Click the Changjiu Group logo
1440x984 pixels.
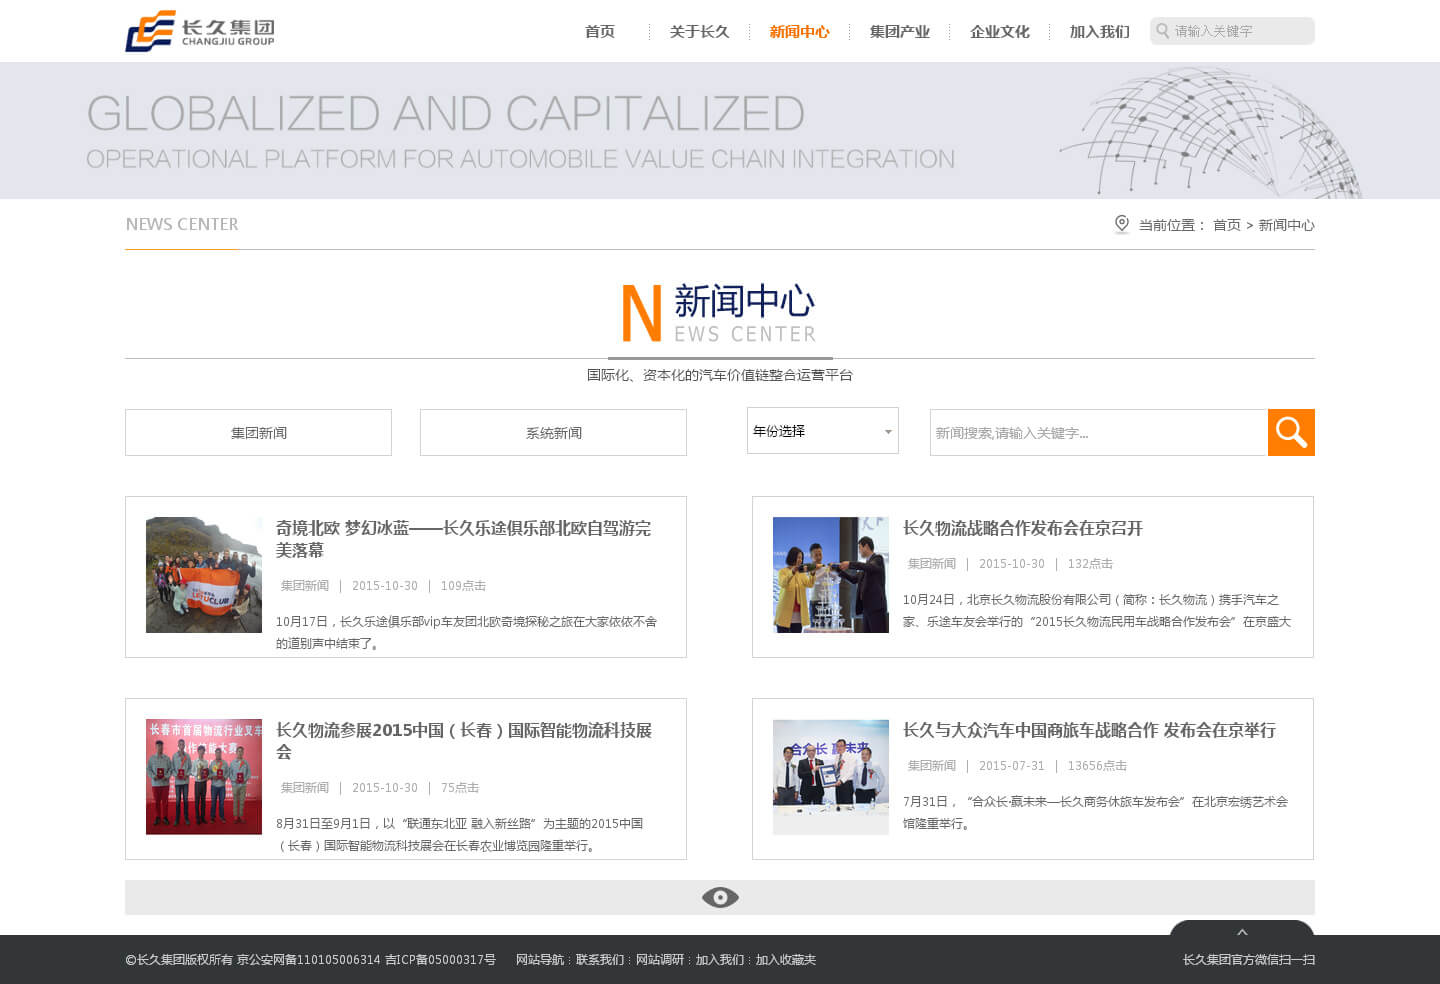click(x=200, y=31)
